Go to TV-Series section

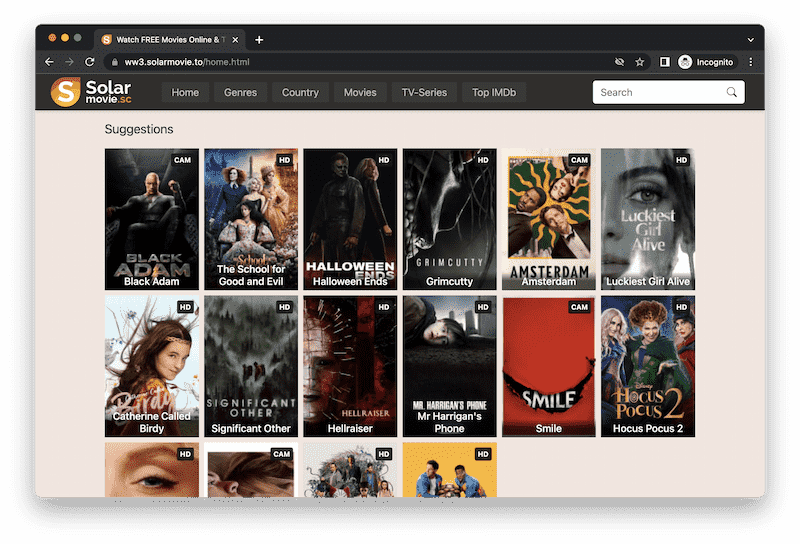tap(424, 92)
